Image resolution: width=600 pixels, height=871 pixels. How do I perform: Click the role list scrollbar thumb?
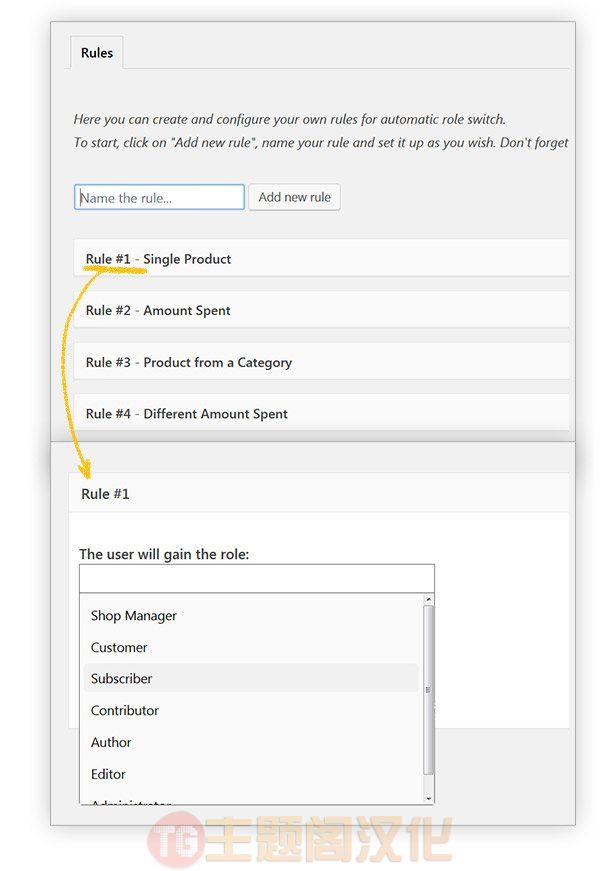pyautogui.click(x=428, y=690)
